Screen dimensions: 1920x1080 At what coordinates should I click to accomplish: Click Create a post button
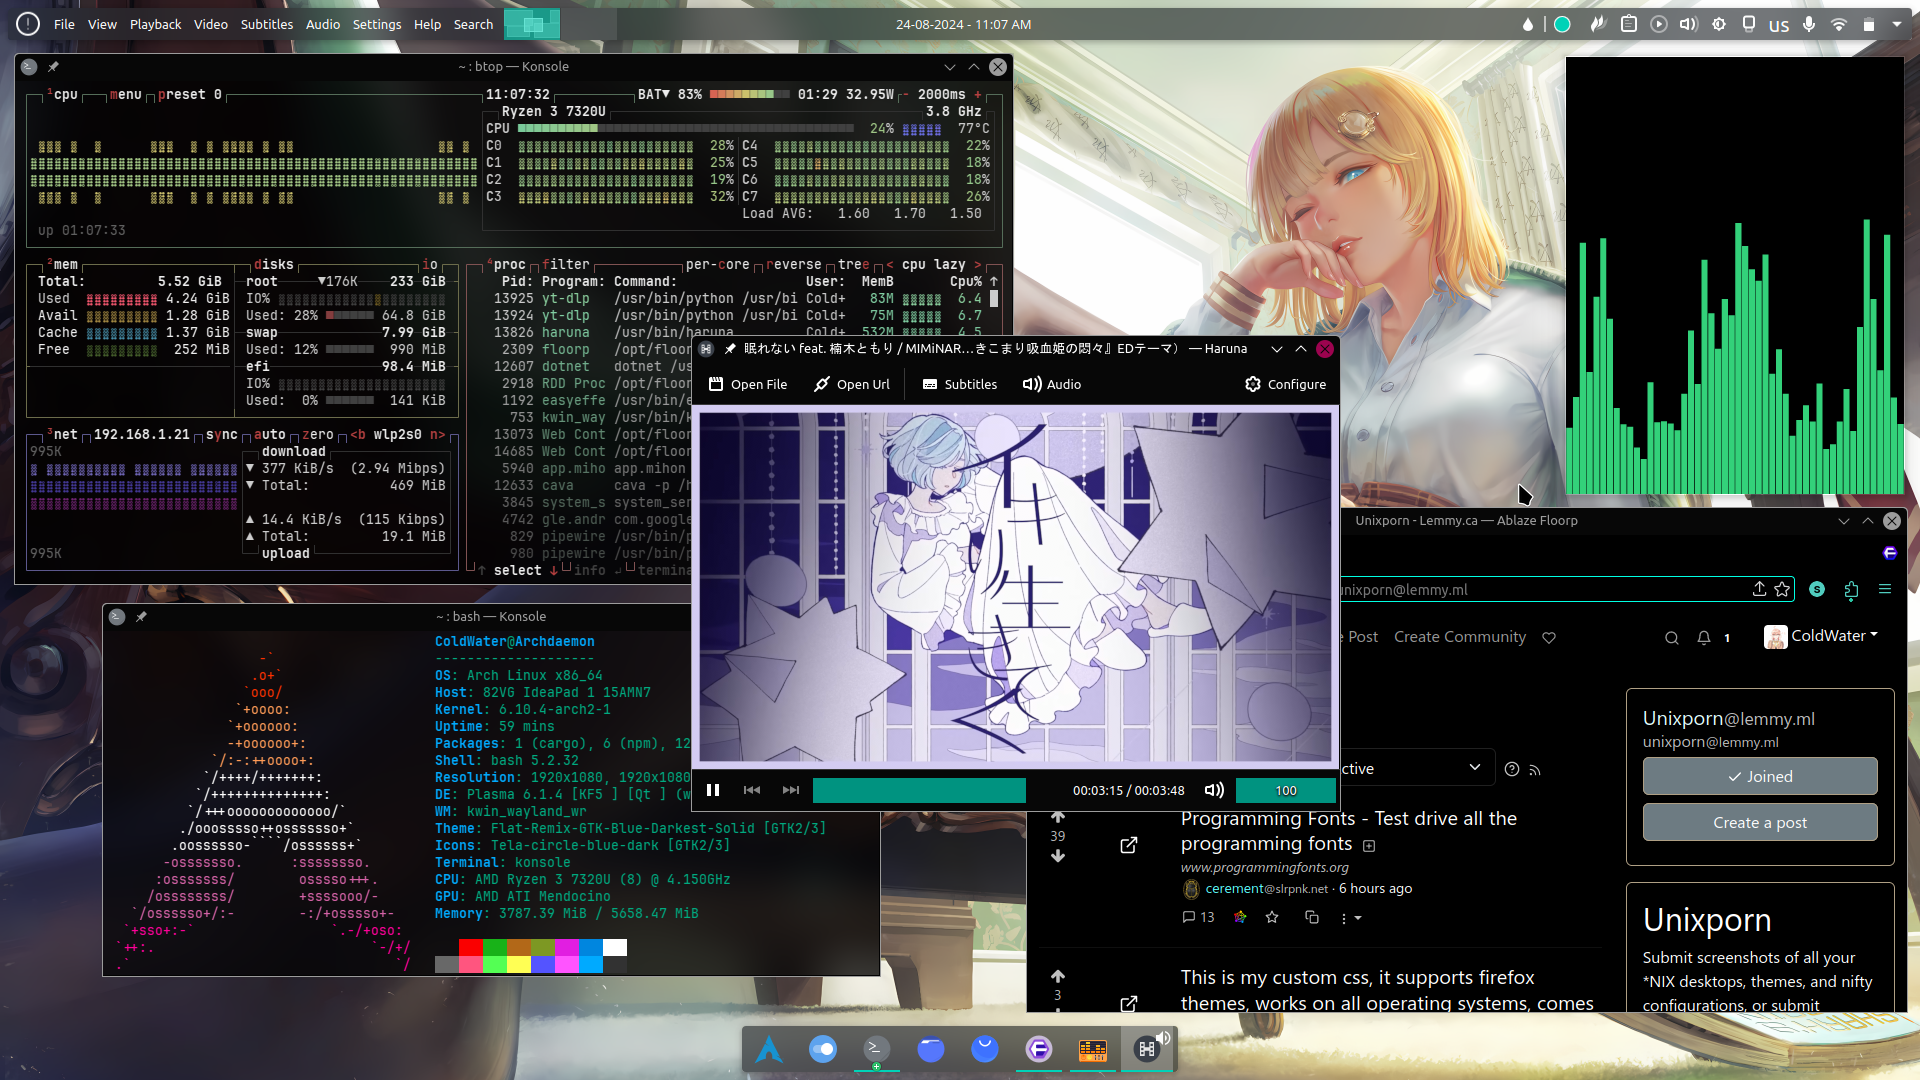point(1760,822)
